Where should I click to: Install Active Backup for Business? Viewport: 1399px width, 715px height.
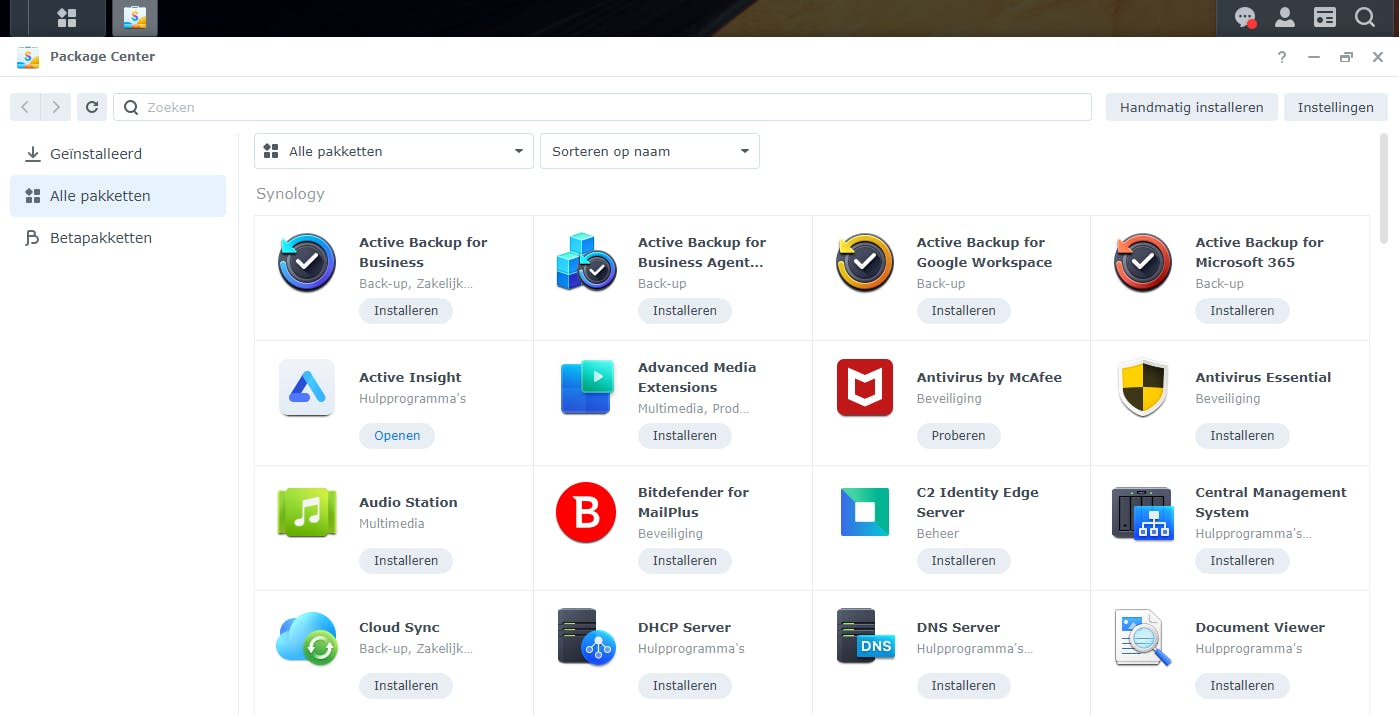pyautogui.click(x=406, y=311)
